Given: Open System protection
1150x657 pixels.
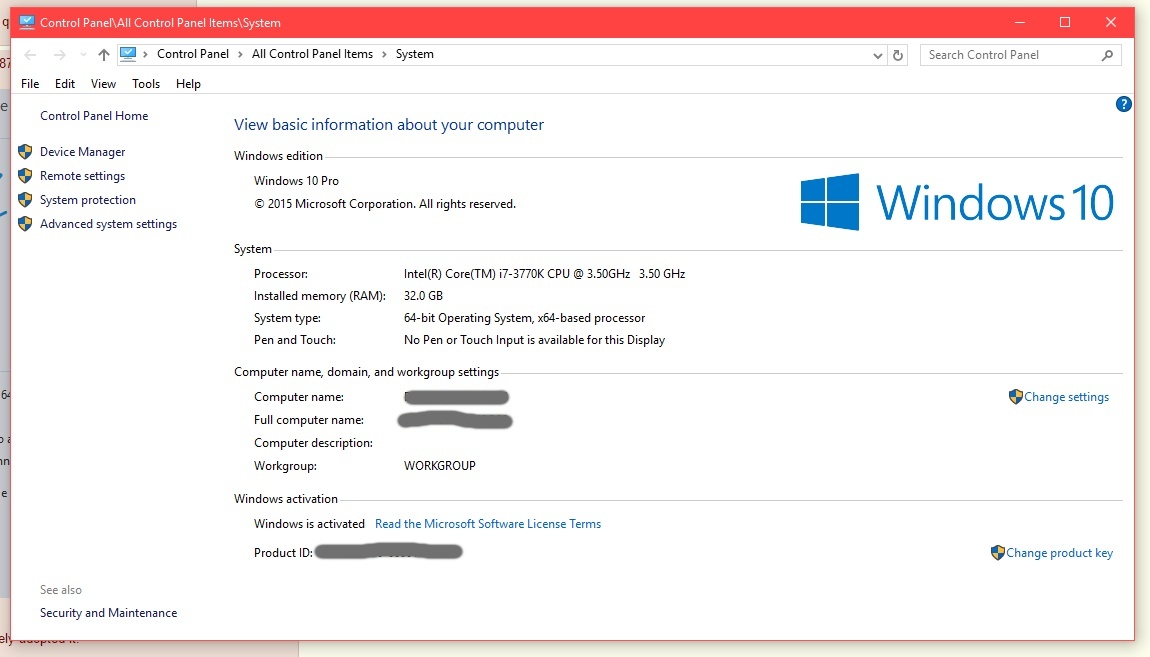Looking at the screenshot, I should 87,200.
